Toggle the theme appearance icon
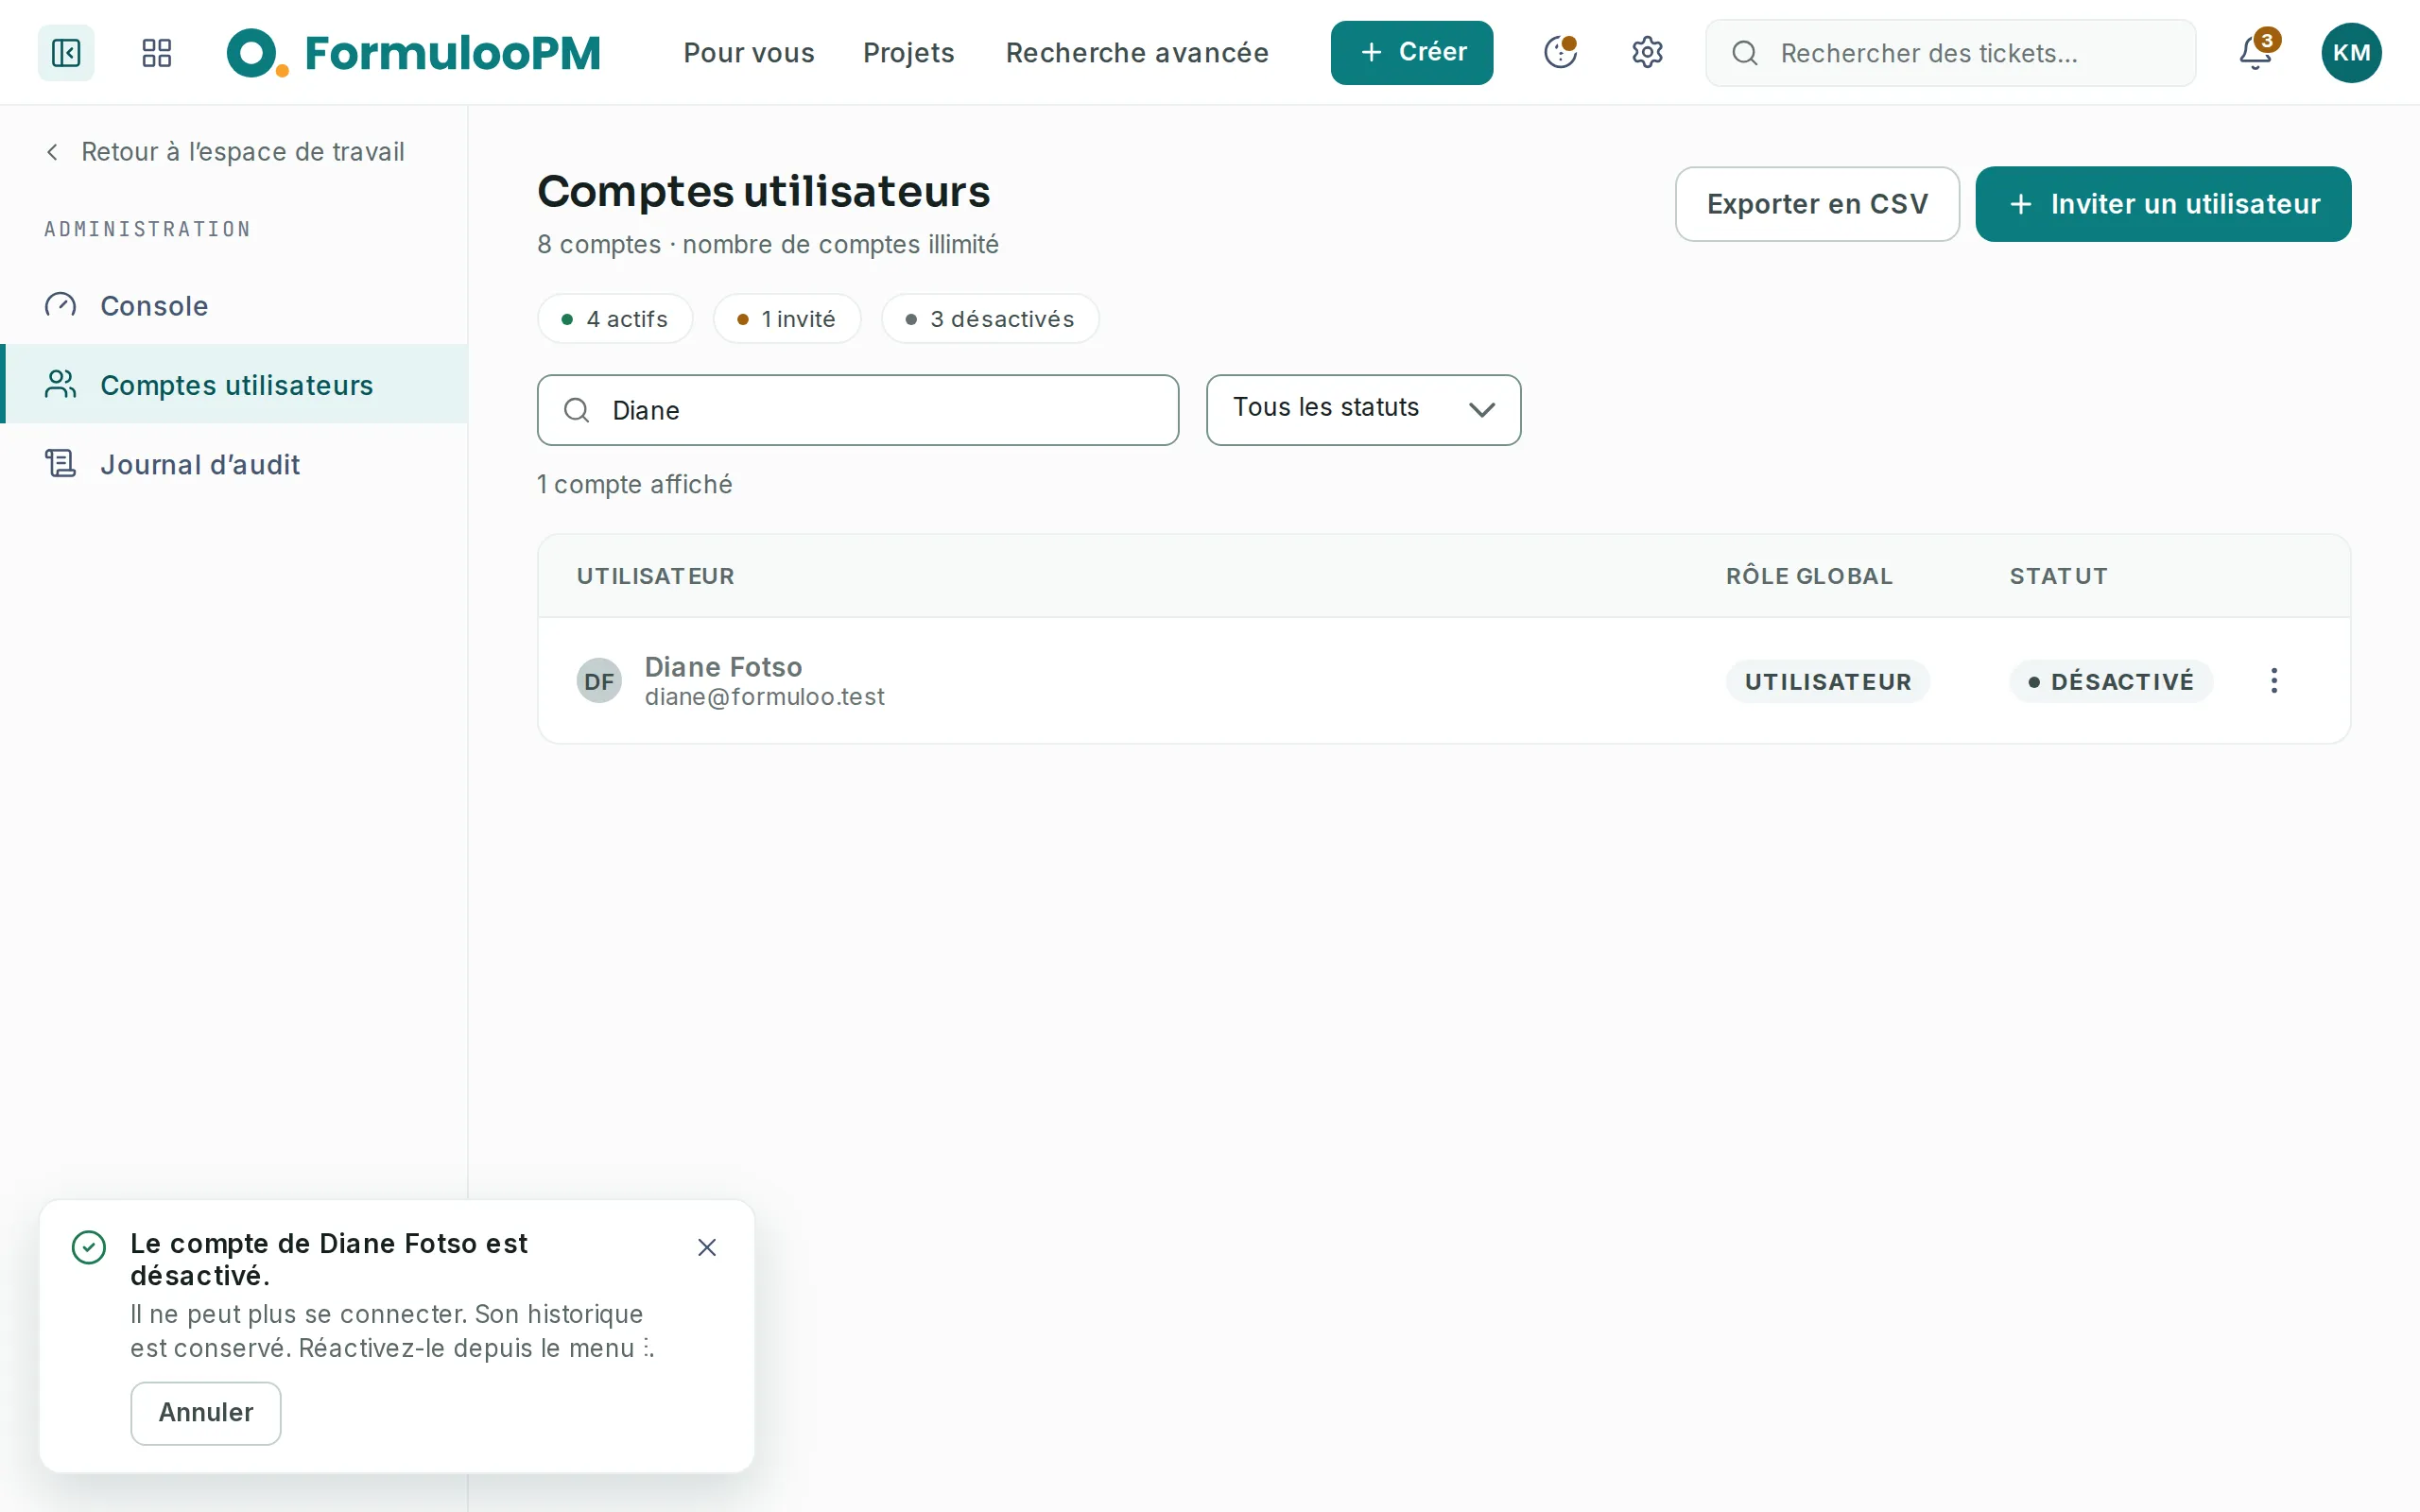The width and height of the screenshot is (2420, 1512). click(x=1560, y=52)
